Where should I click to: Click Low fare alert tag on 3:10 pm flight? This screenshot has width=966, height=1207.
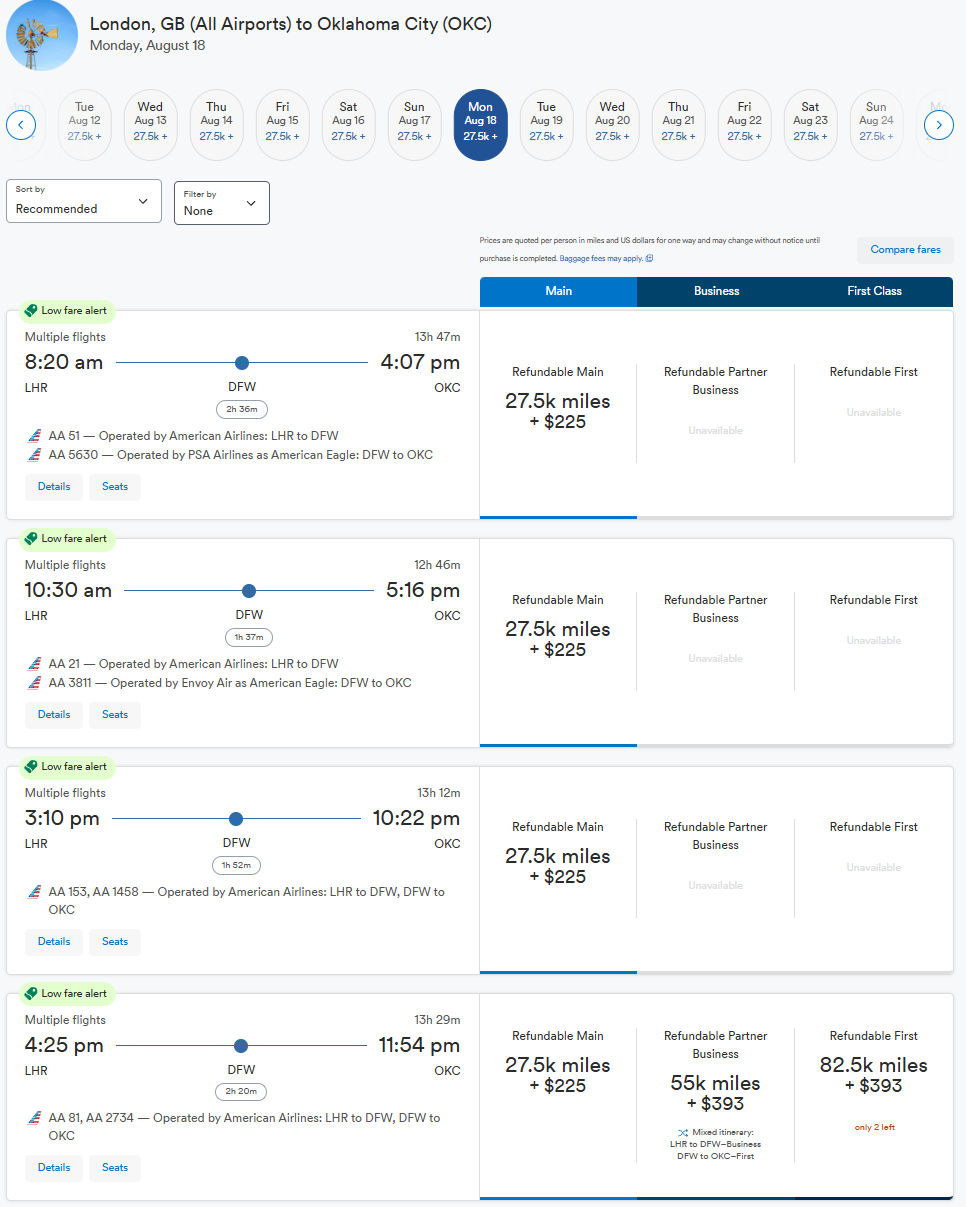(x=67, y=767)
